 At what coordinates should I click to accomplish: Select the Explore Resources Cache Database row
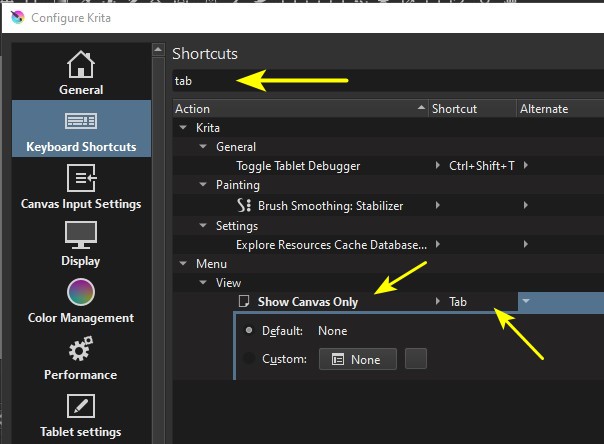(x=388, y=244)
